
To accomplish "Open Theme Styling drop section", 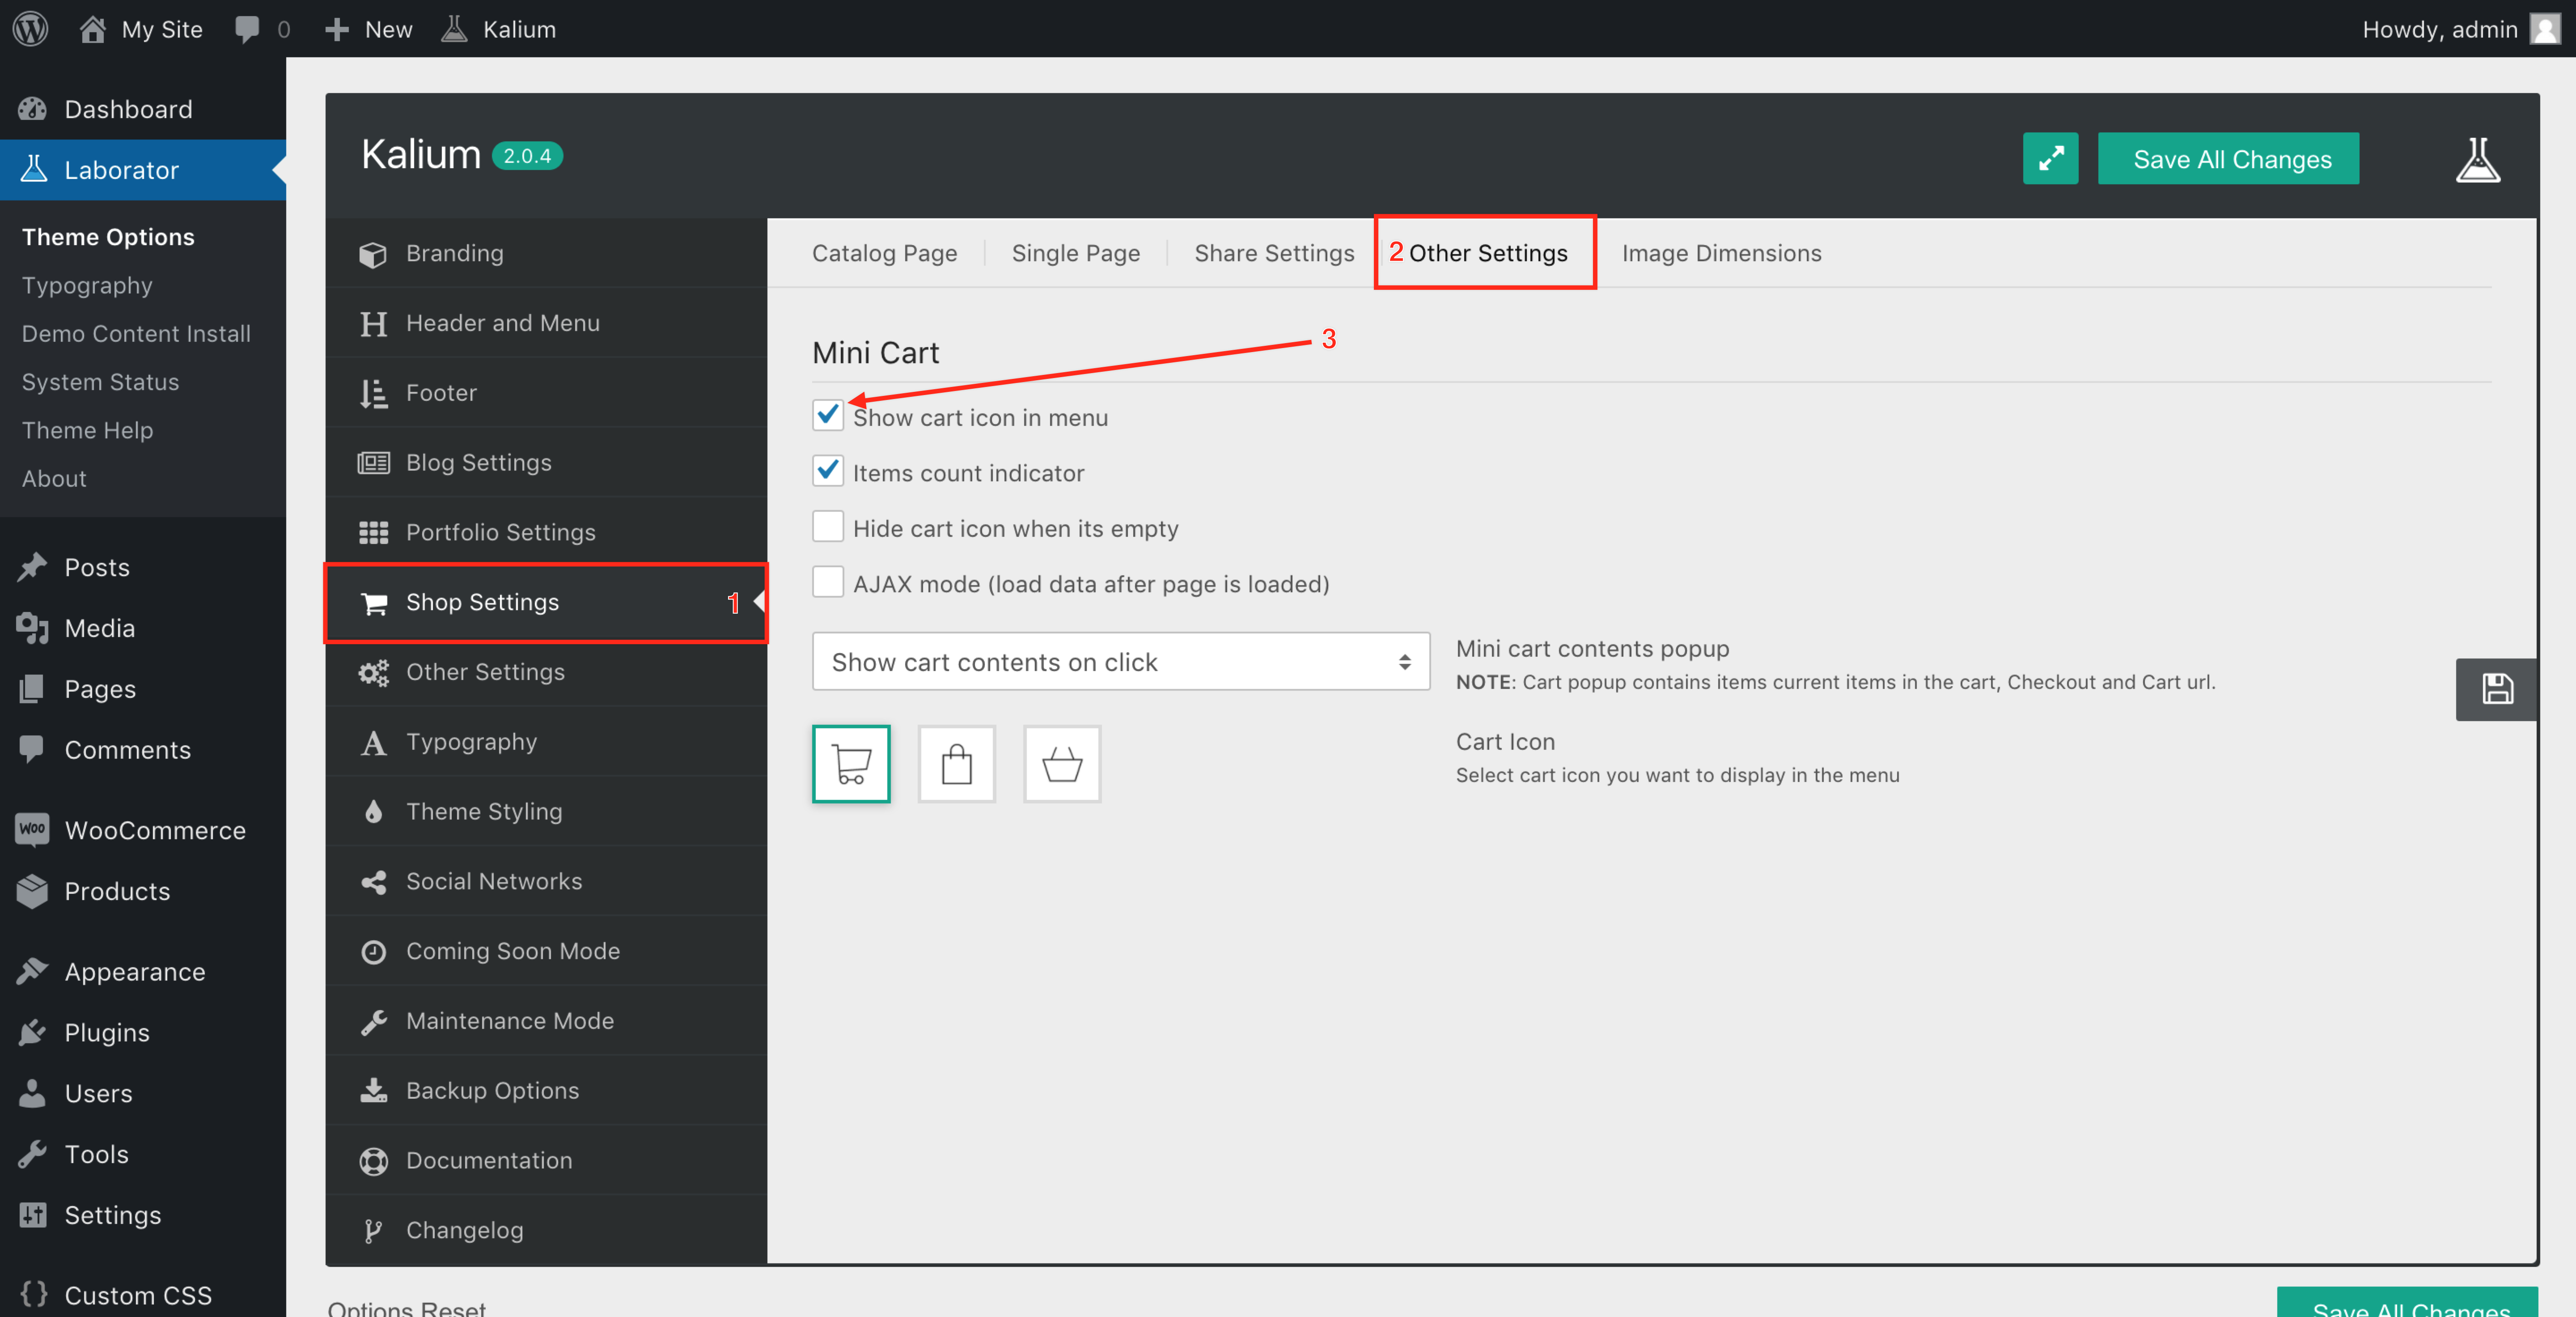I will tap(546, 811).
